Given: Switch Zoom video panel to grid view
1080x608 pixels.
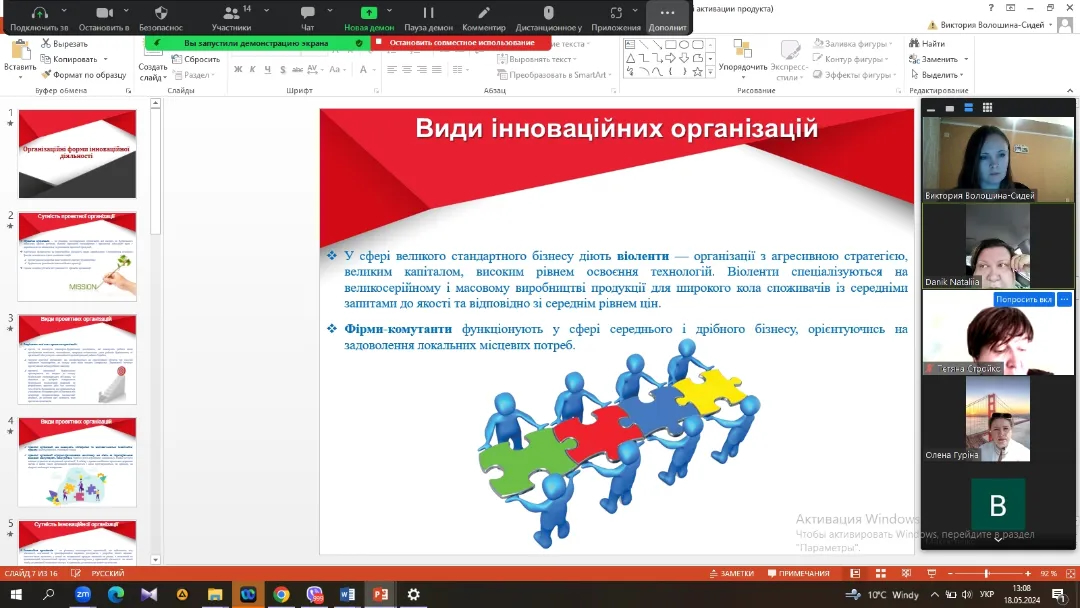Looking at the screenshot, I should coord(987,108).
